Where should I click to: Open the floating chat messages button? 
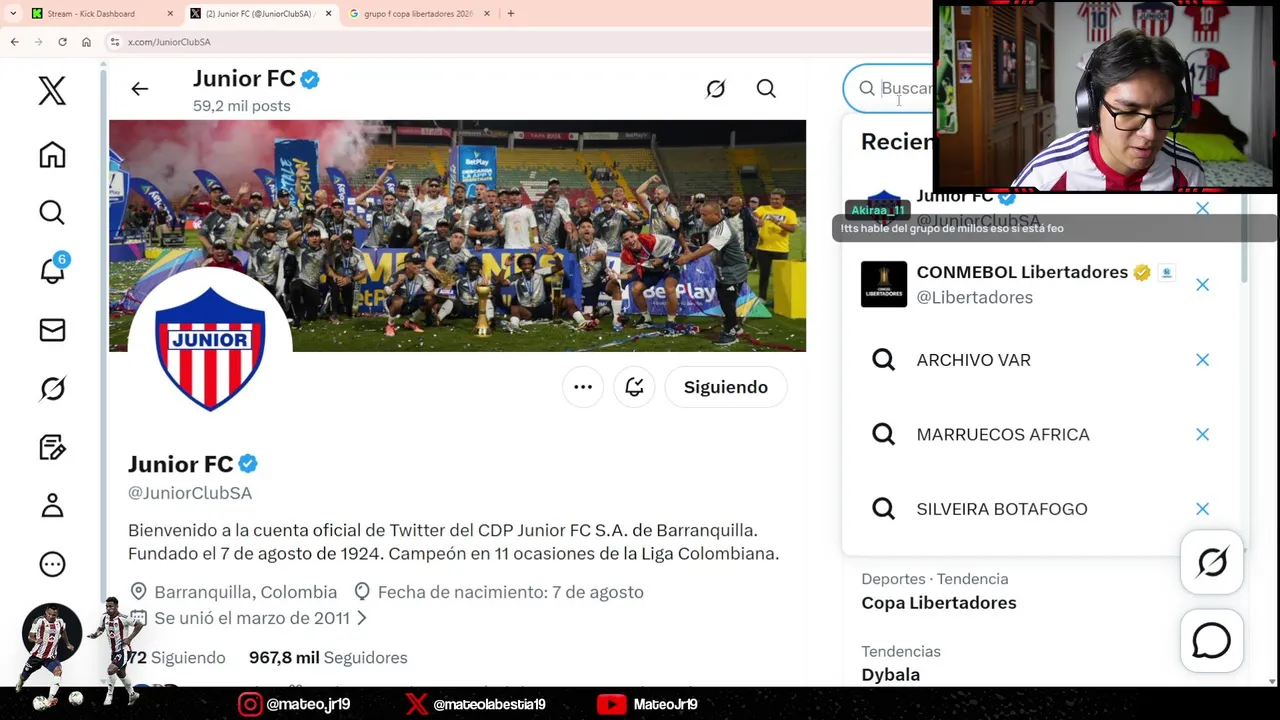click(1212, 641)
